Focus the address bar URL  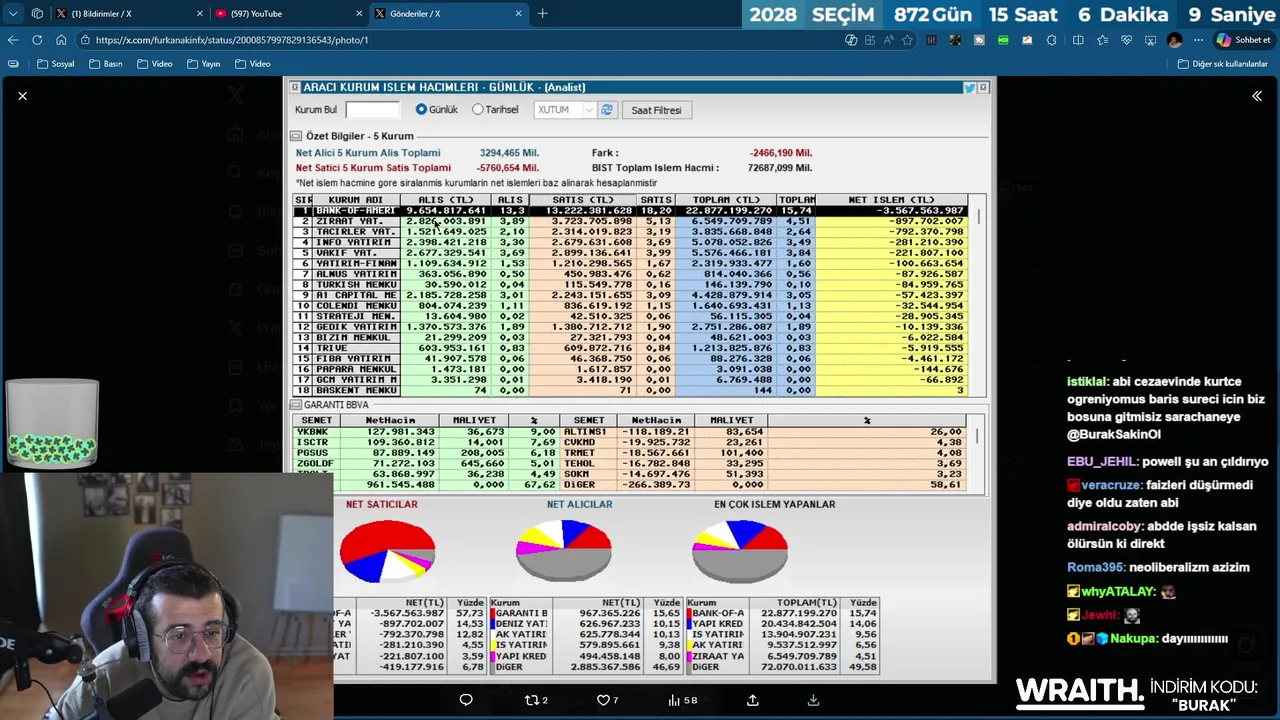click(232, 40)
